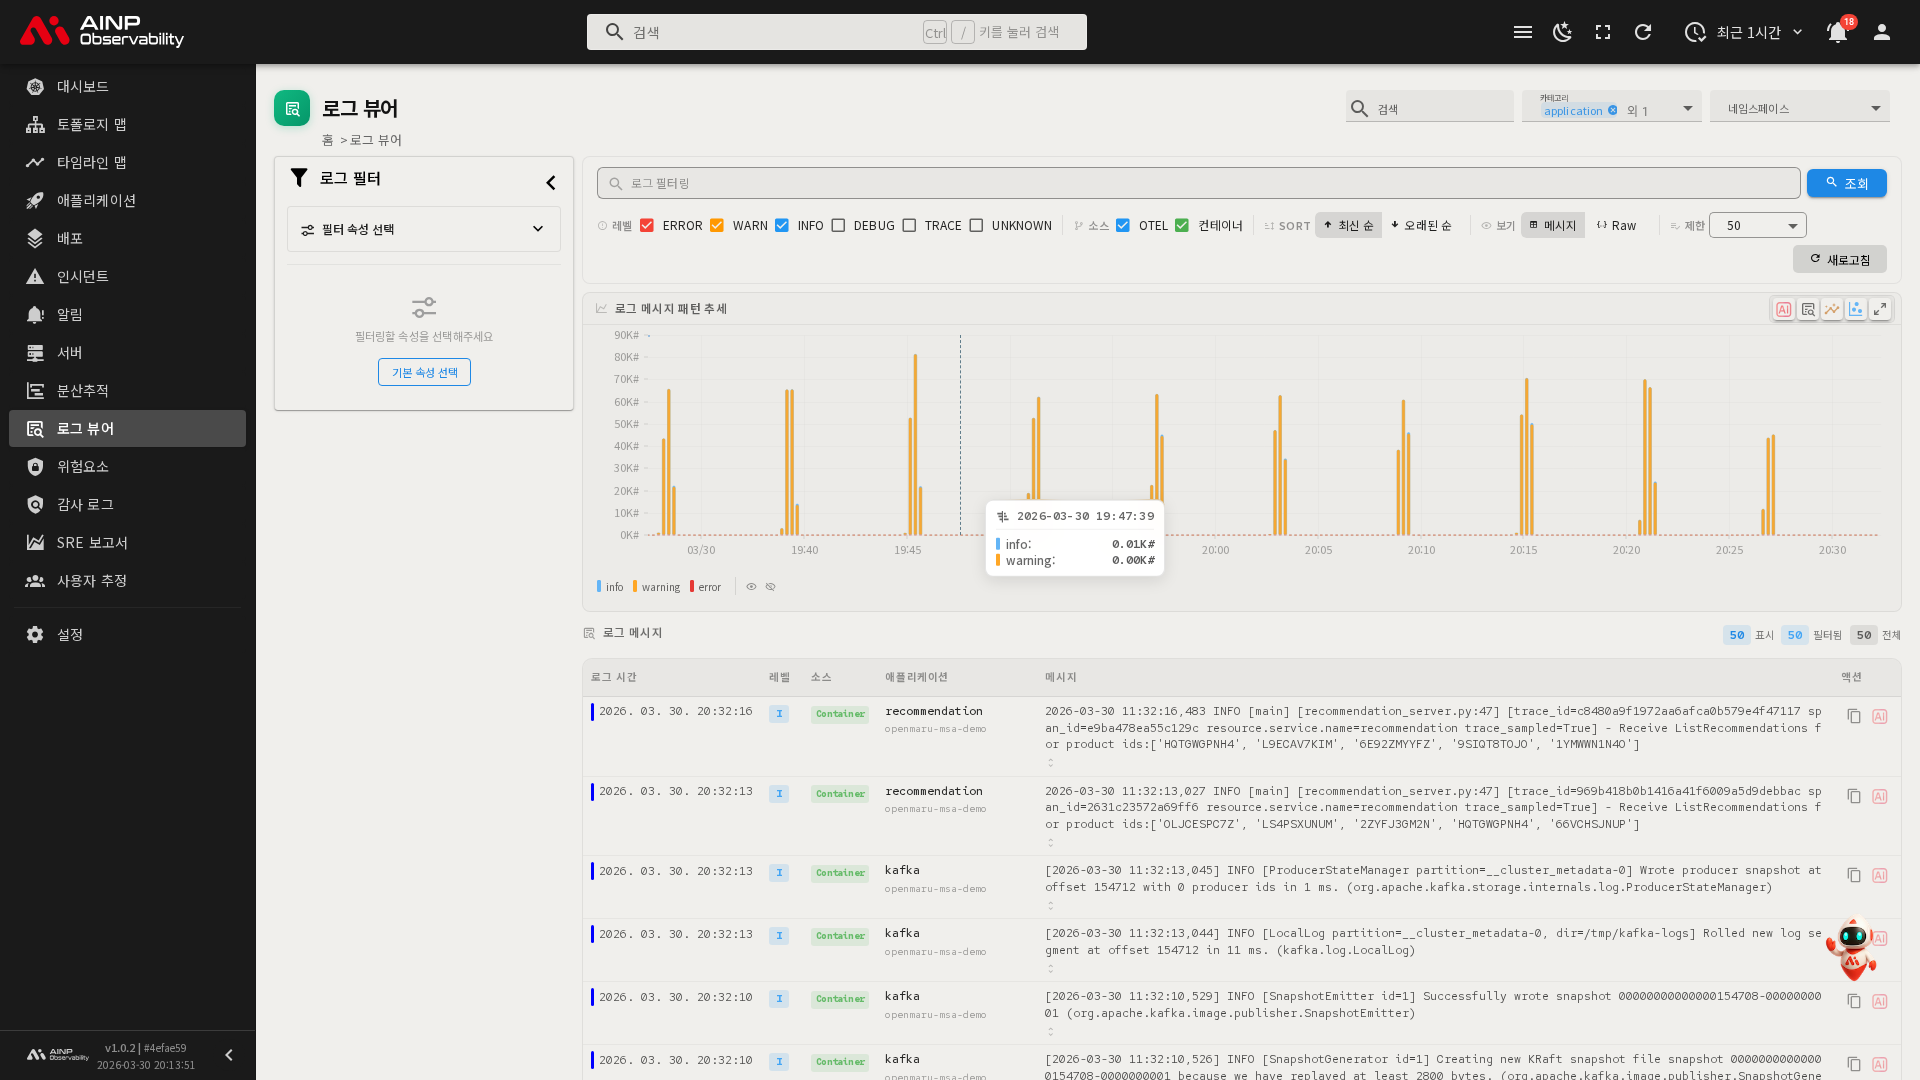
Task: Toggle the OTEL source checkbox
Action: pos(1123,226)
